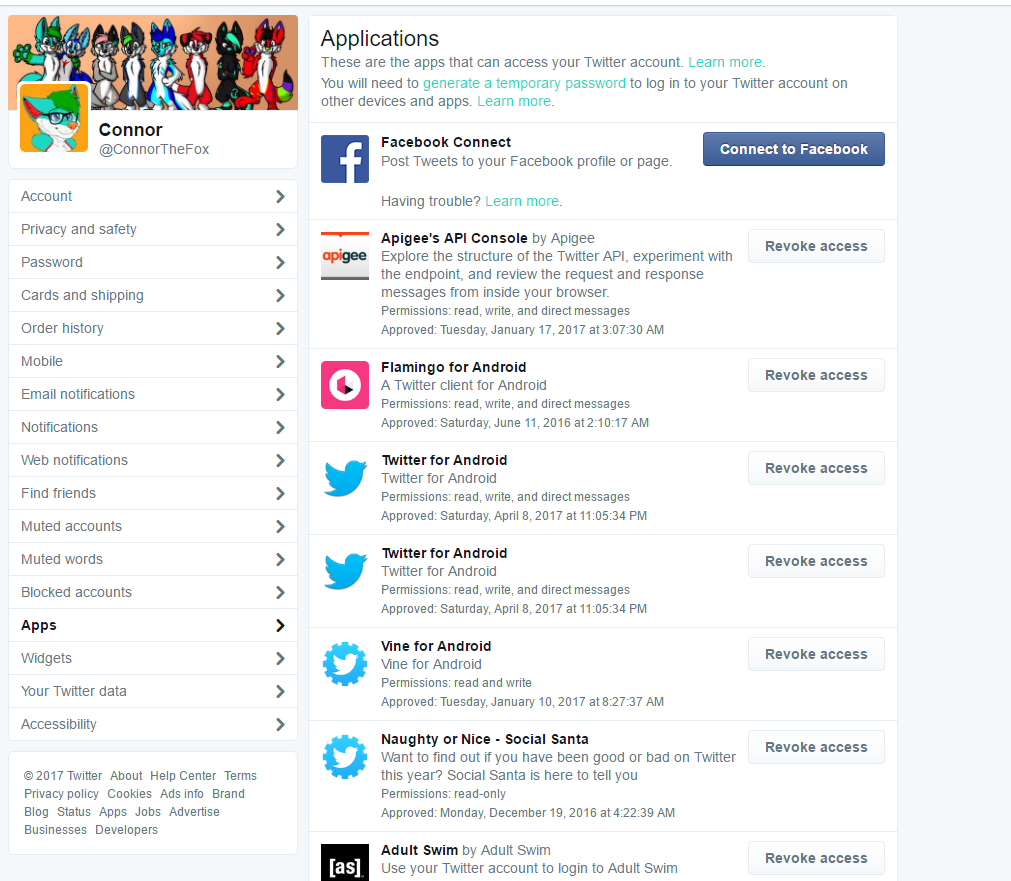Click the chevron on Find friends row
The image size is (1011, 881).
(280, 493)
